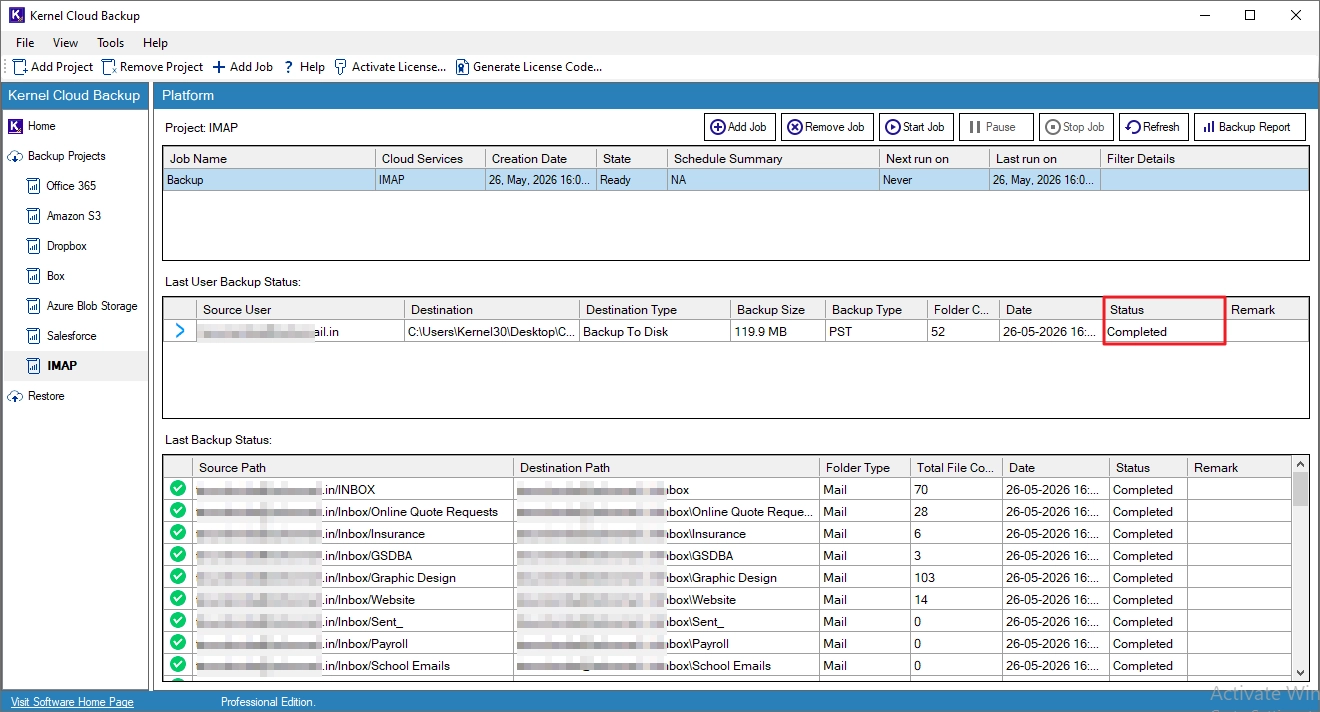Click the Backup Size column header

pyautogui.click(x=777, y=309)
